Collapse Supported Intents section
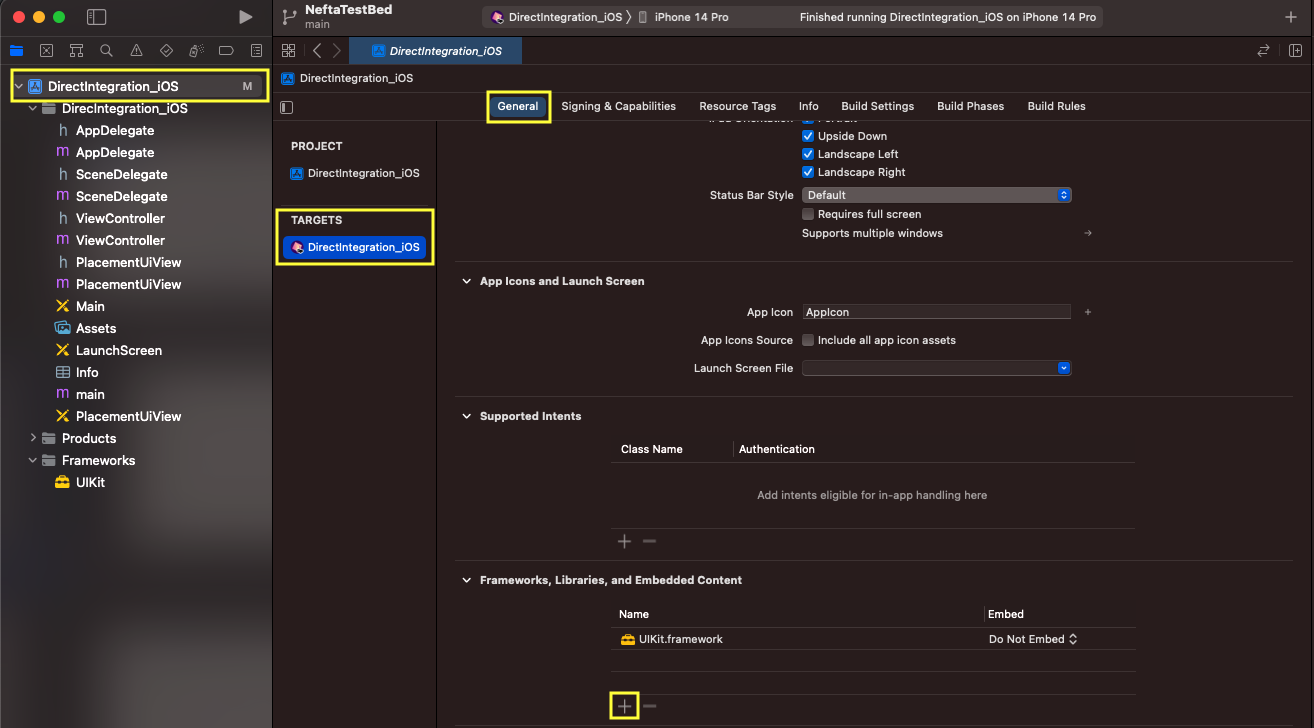1314x728 pixels. pyautogui.click(x=466, y=416)
